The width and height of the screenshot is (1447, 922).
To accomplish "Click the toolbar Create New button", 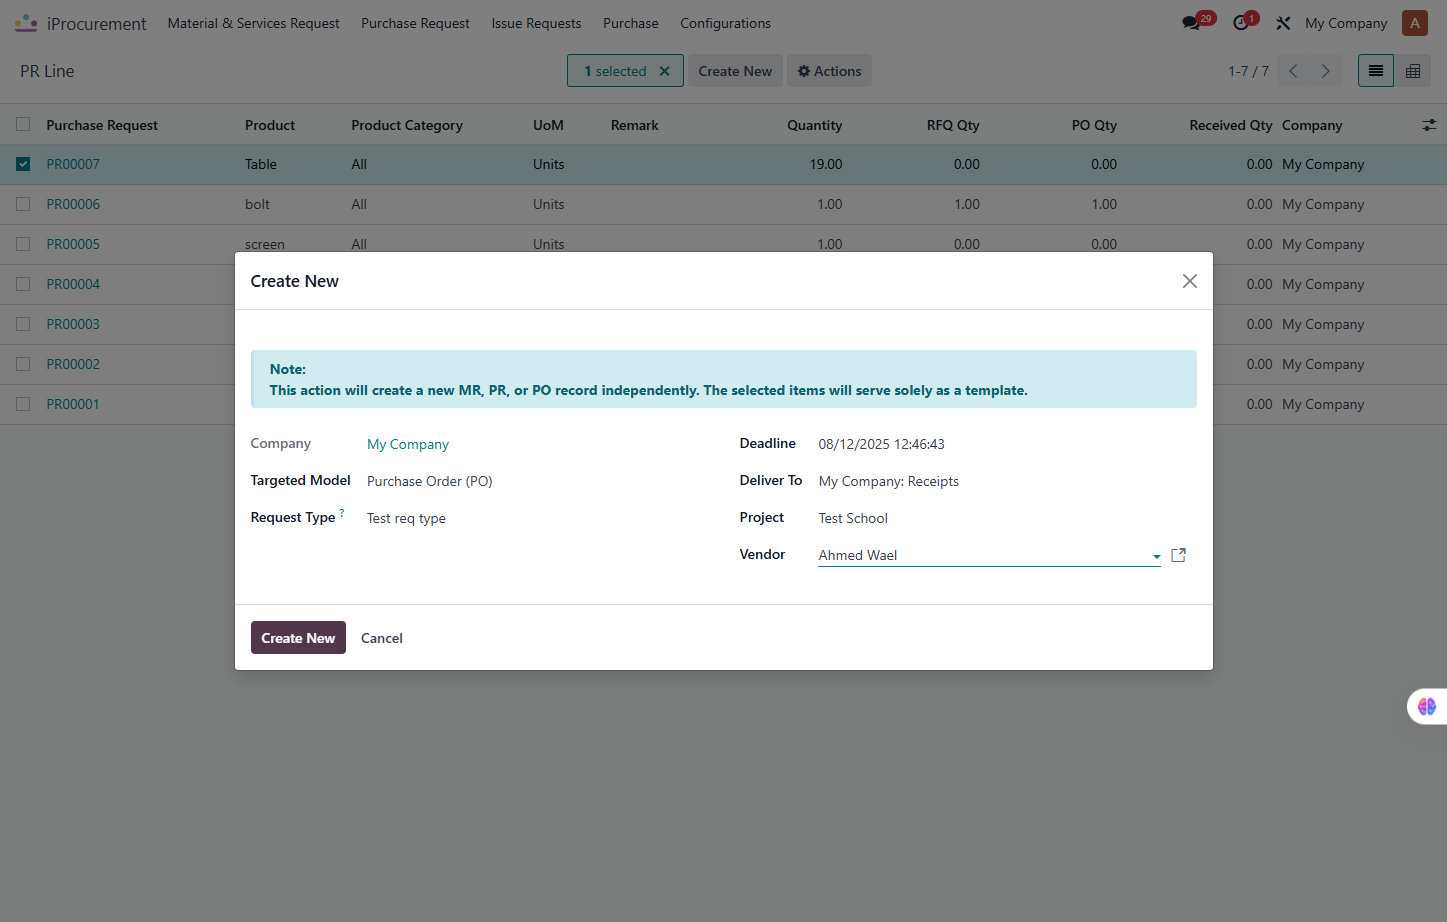I will 735,71.
